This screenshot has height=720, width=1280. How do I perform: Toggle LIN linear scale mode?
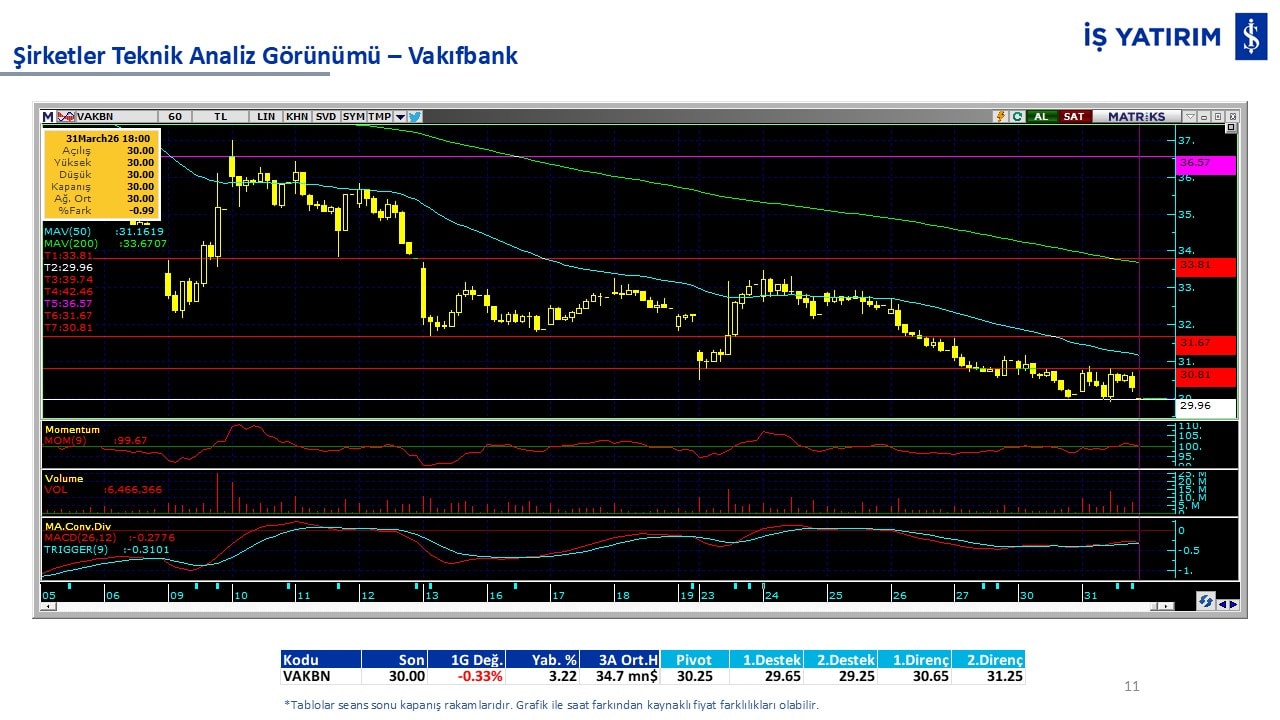(265, 116)
